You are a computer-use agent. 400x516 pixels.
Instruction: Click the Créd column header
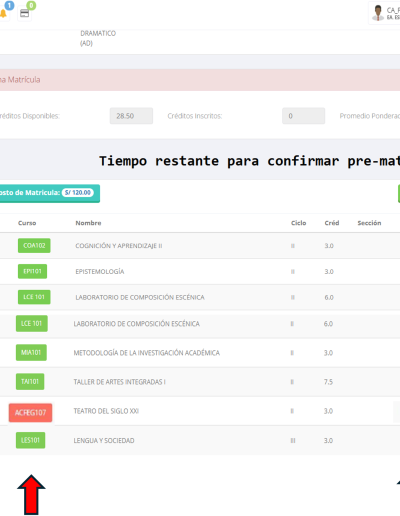pos(332,223)
